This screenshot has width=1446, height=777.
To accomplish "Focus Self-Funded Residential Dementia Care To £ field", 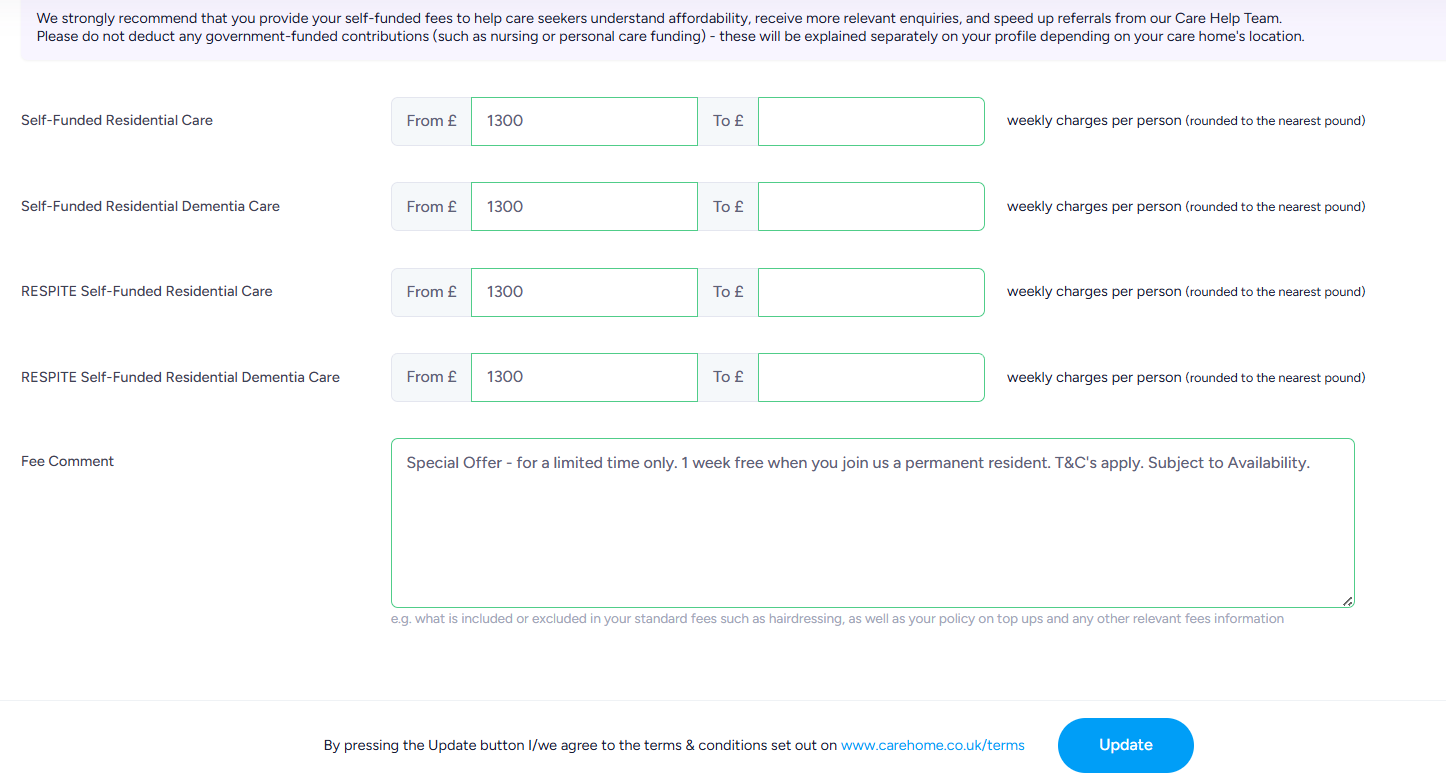I will point(871,207).
